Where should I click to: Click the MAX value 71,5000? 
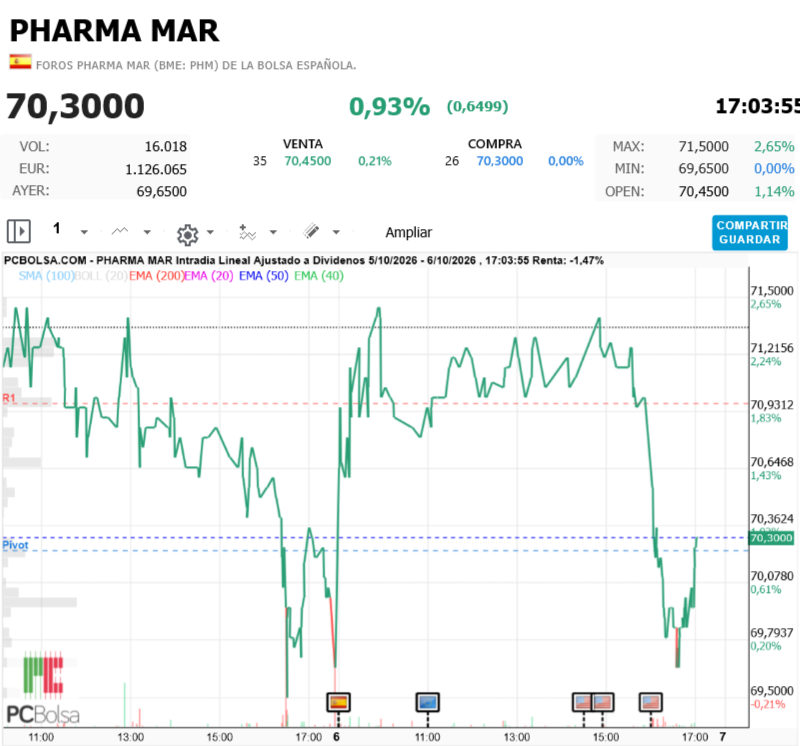703,146
